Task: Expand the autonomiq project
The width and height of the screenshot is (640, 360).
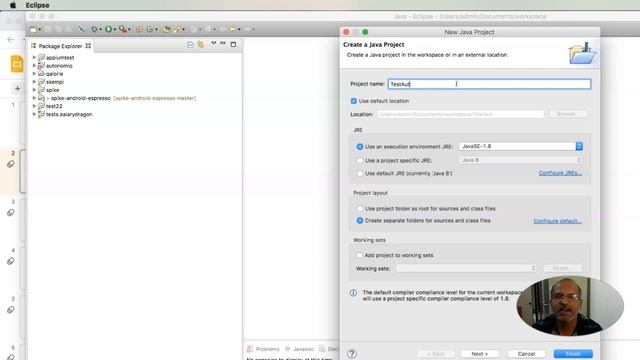Action: [34, 65]
